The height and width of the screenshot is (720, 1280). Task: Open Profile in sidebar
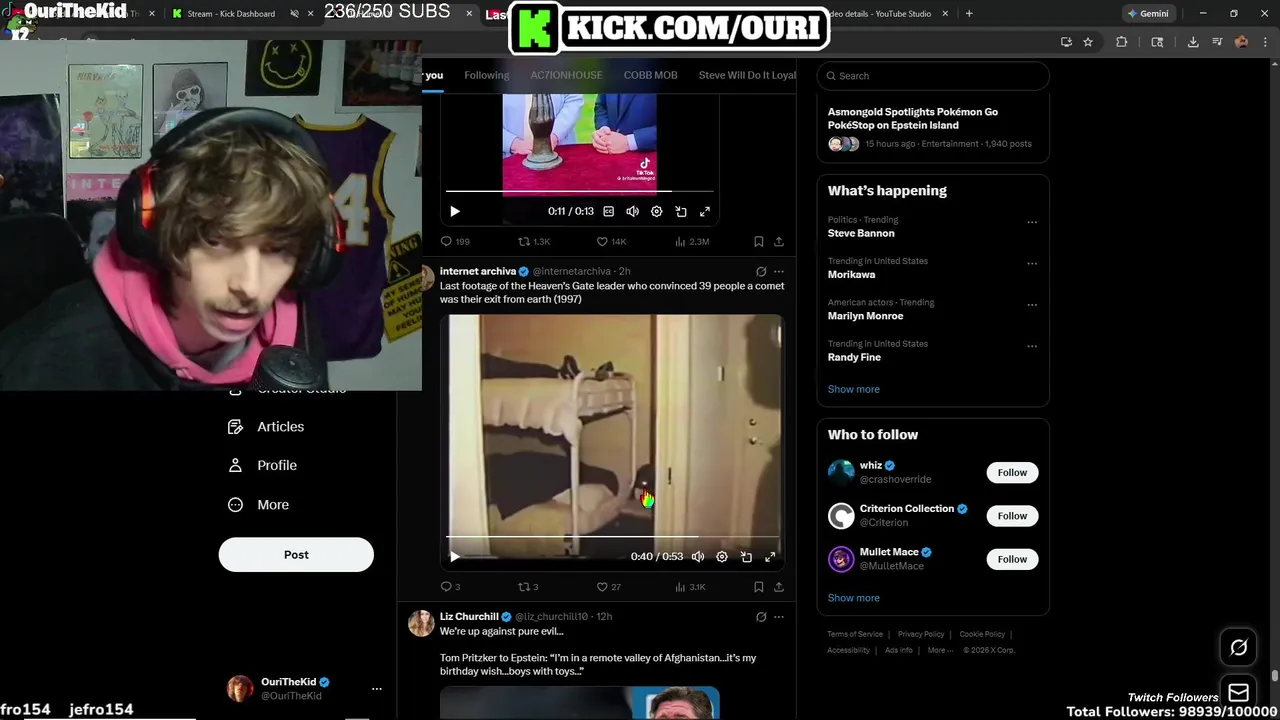coord(262,466)
